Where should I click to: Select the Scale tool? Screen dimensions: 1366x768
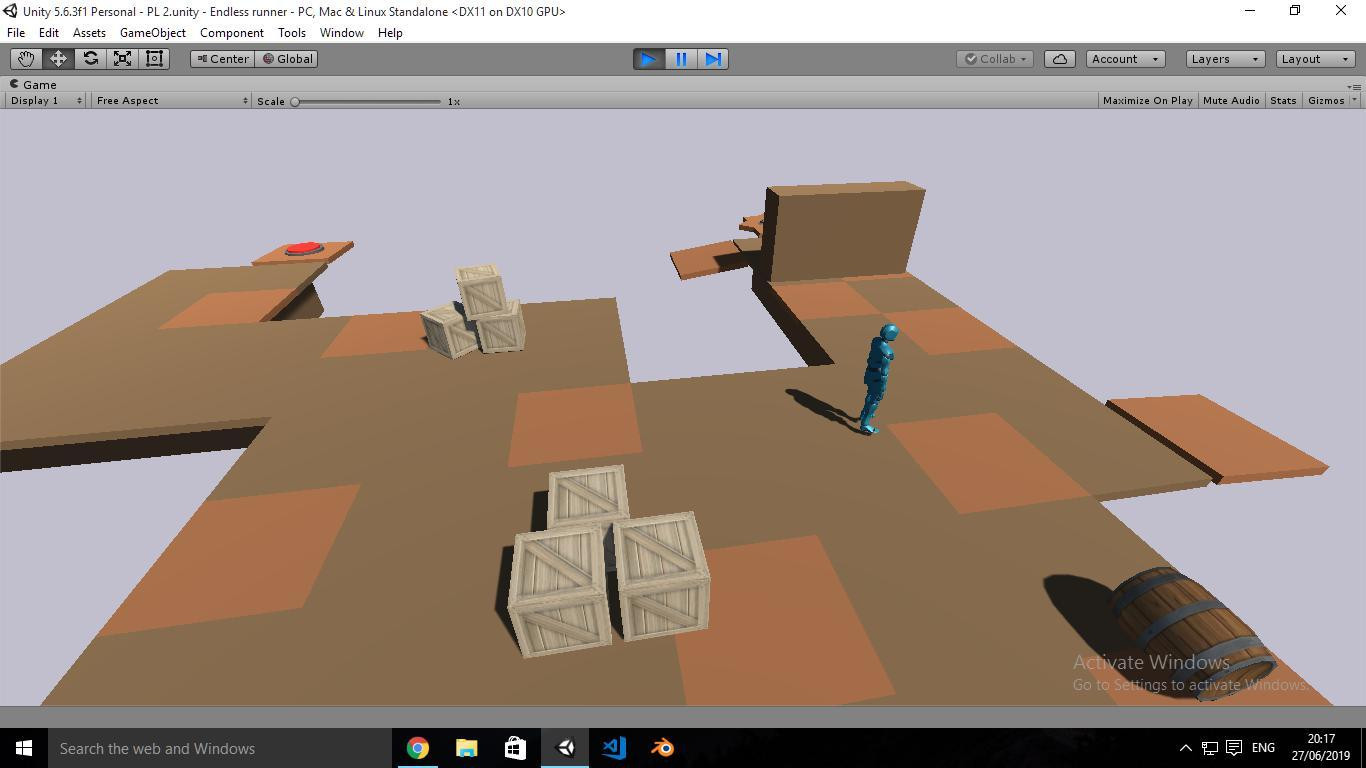pyautogui.click(x=122, y=59)
